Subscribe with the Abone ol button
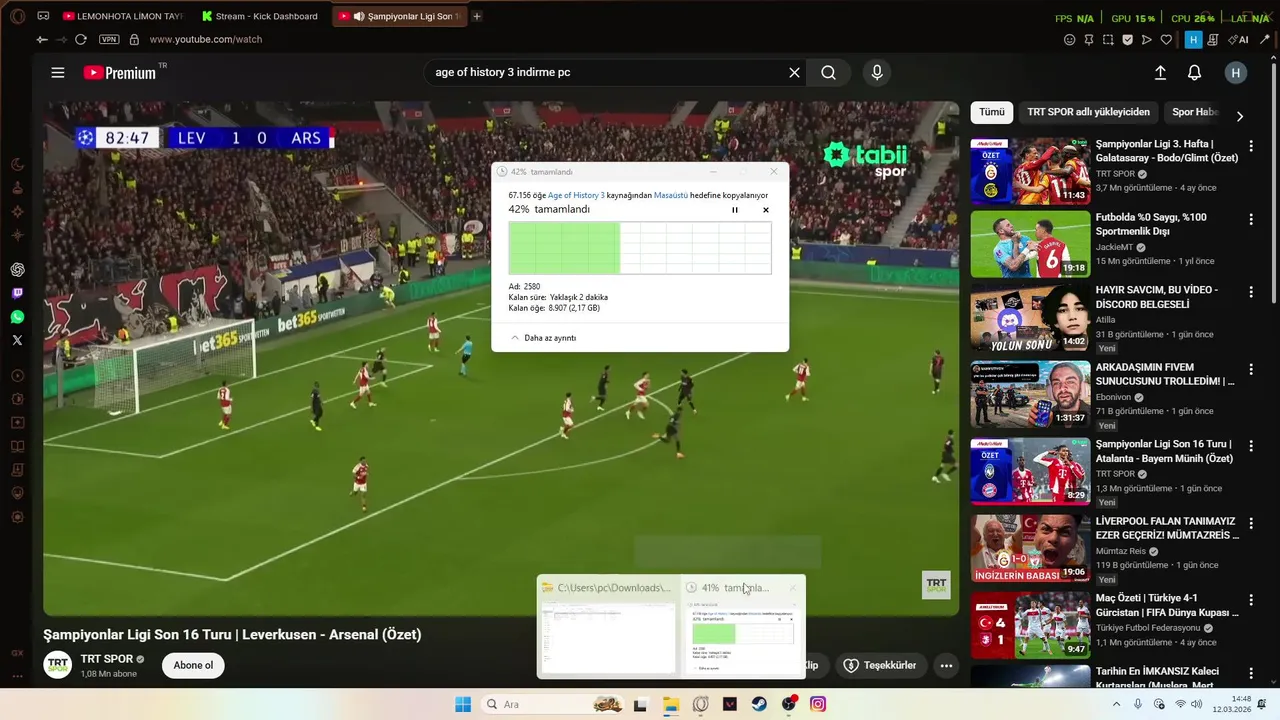Screen dimensions: 1280x720 pyautogui.click(x=193, y=665)
